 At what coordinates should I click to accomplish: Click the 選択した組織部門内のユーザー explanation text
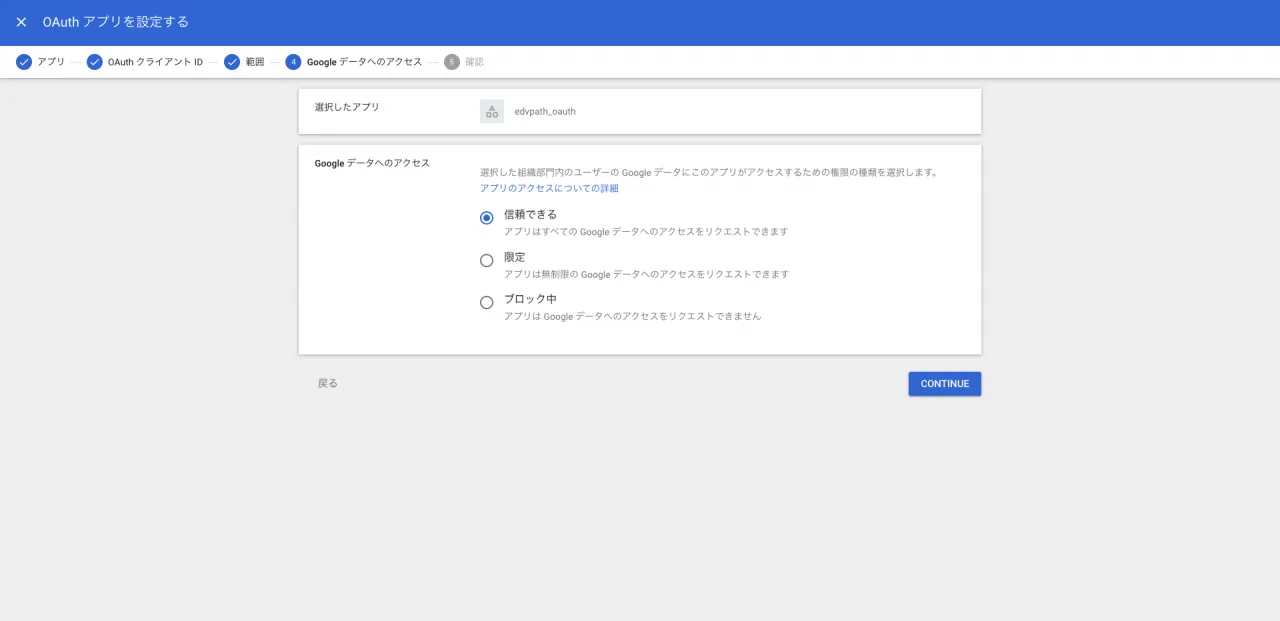709,172
